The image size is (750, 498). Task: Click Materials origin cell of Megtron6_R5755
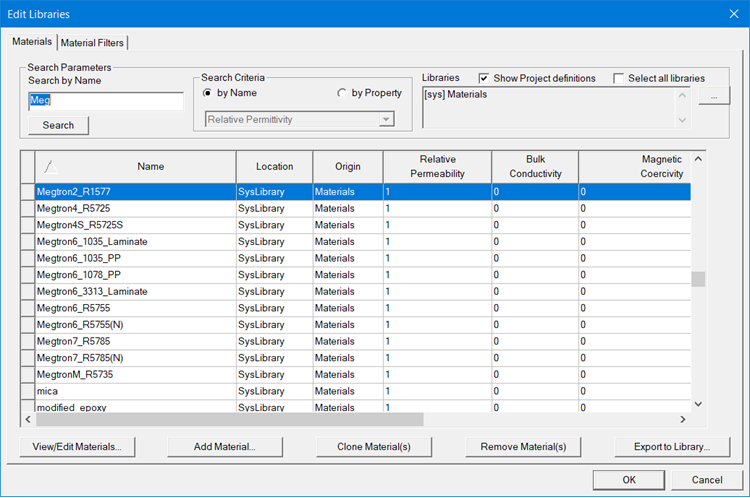coord(348,308)
